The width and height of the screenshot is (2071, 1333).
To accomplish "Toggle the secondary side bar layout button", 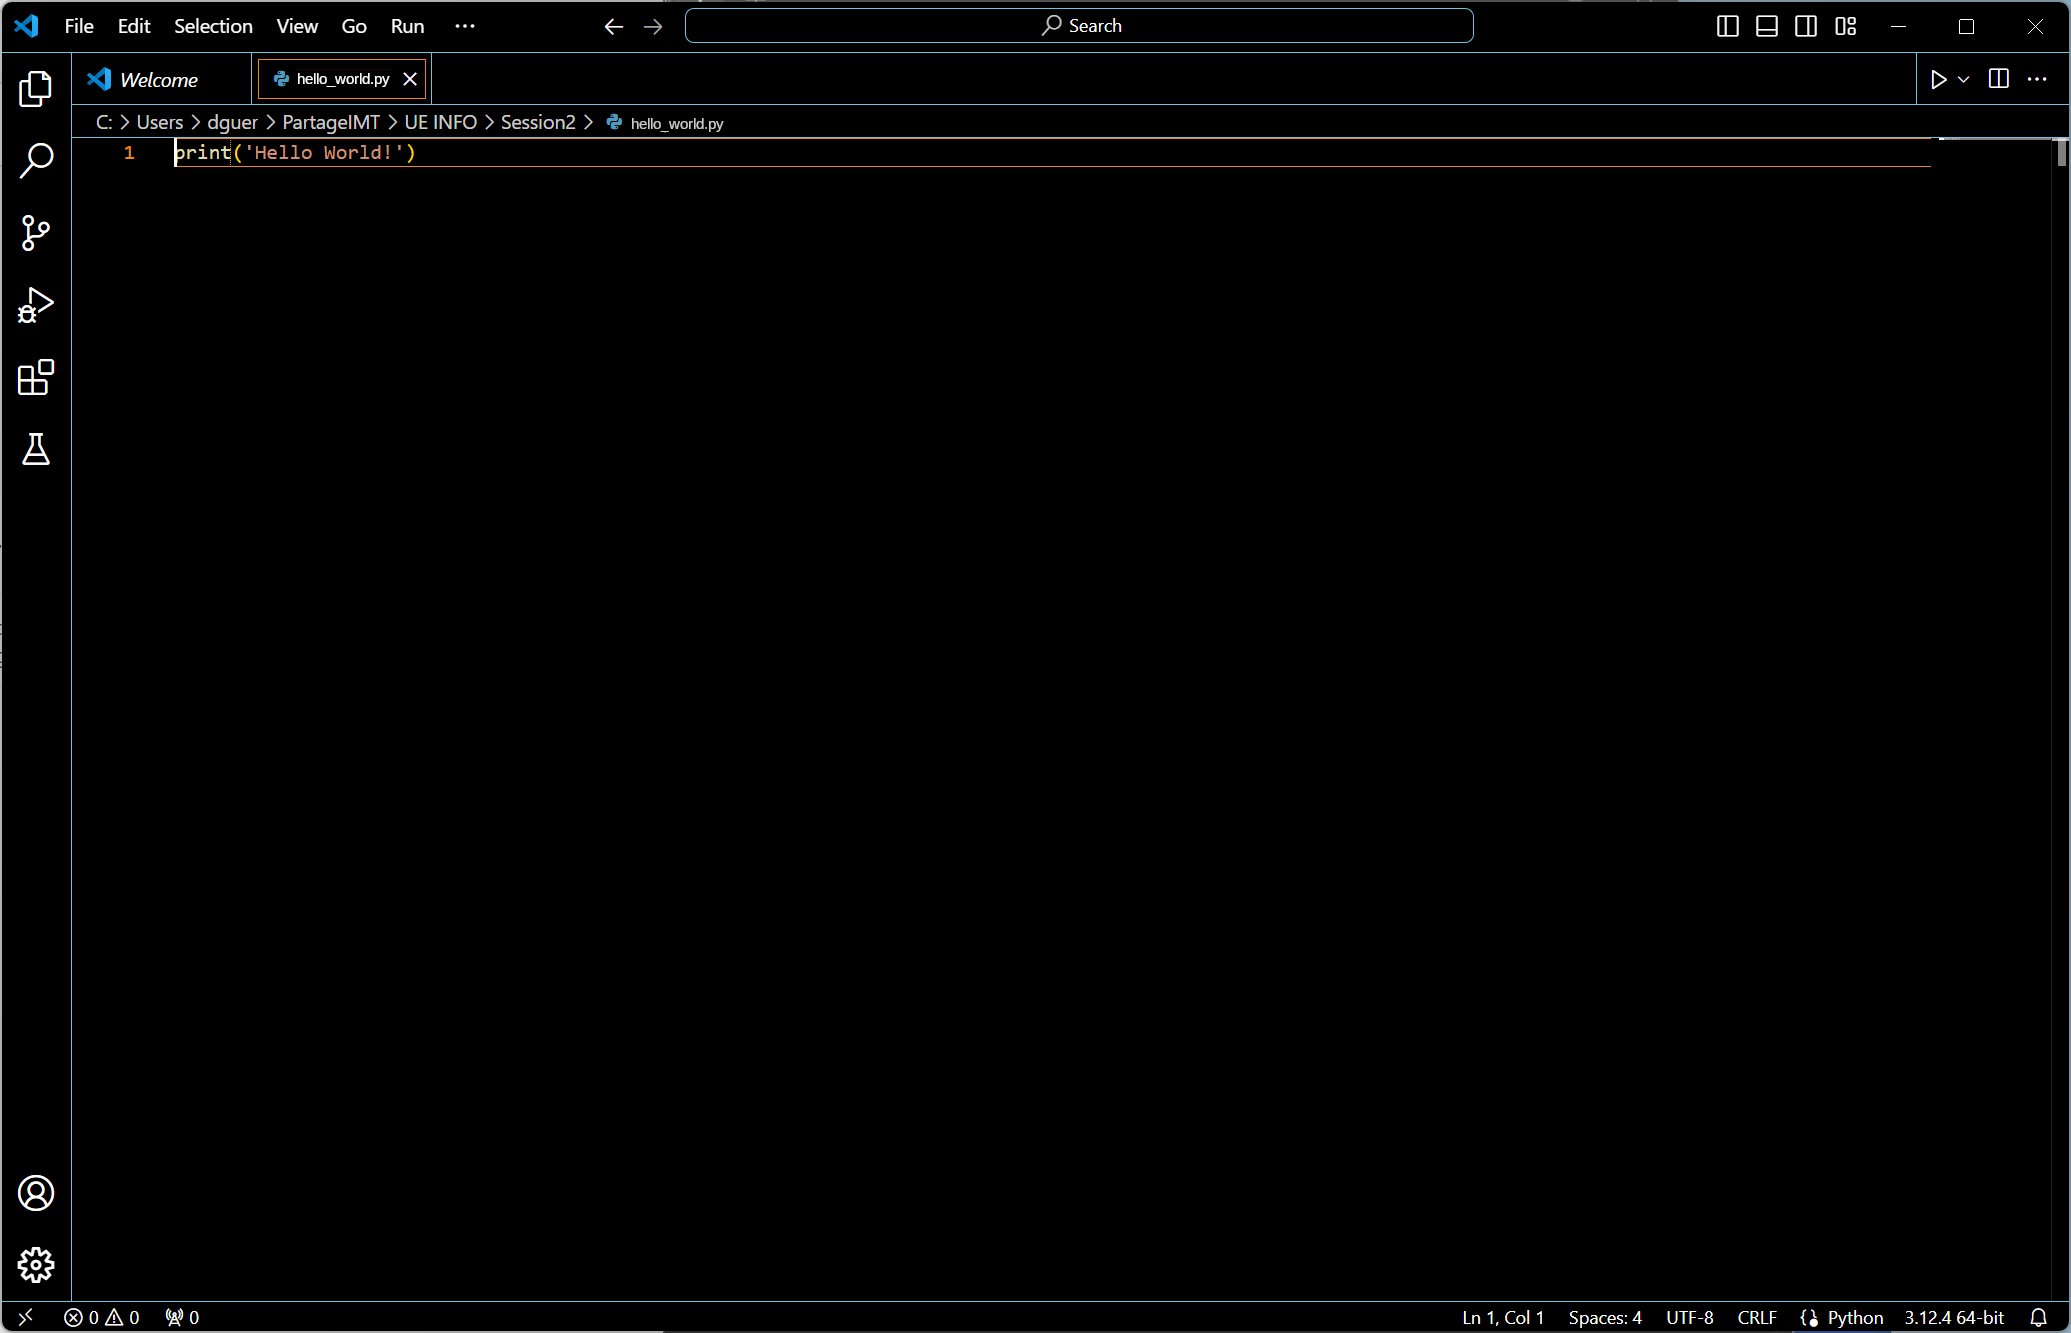I will 1806,26.
